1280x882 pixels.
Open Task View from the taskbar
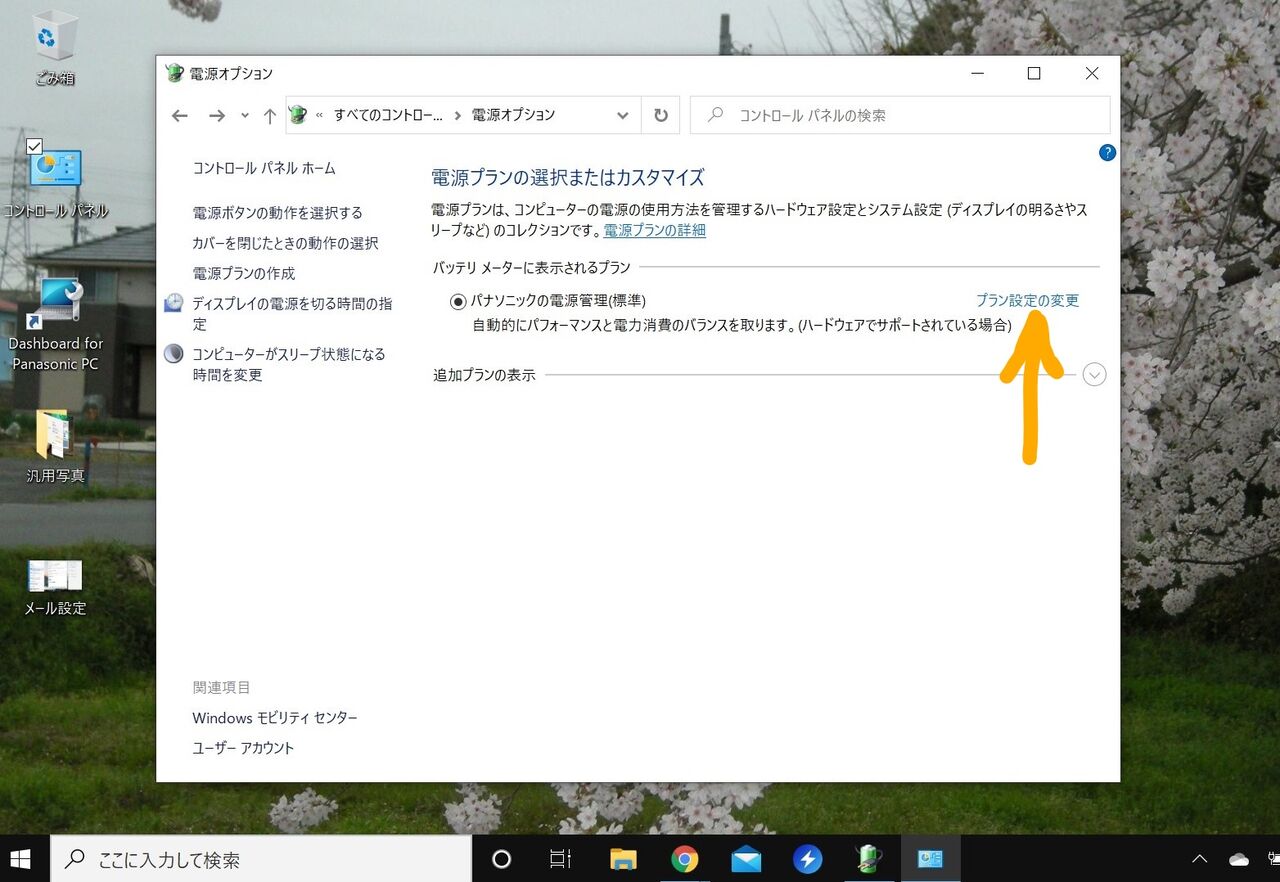pos(561,859)
